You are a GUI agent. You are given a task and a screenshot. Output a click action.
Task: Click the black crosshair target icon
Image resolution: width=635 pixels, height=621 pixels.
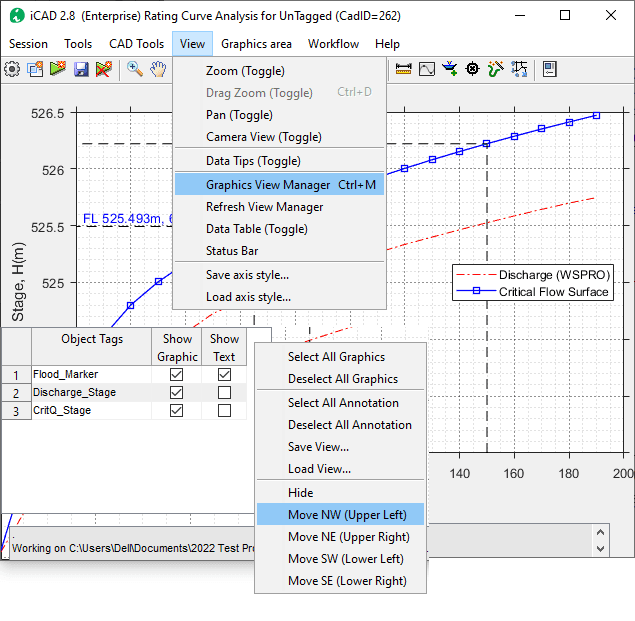(472, 69)
